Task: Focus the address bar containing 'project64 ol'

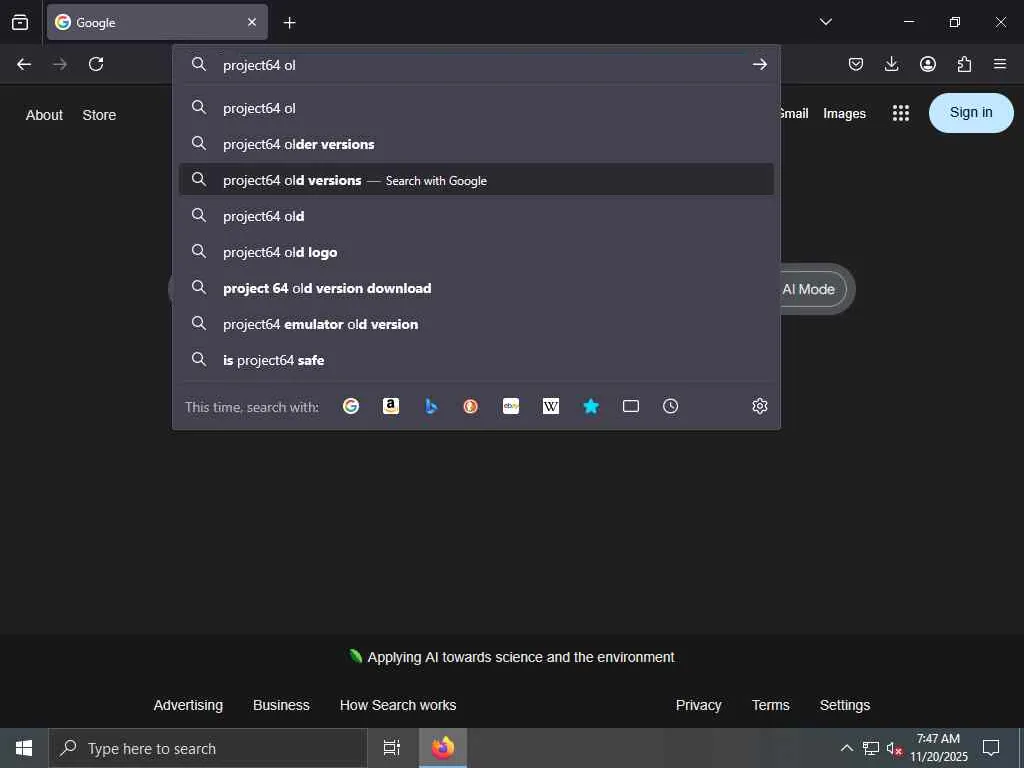Action: (477, 65)
